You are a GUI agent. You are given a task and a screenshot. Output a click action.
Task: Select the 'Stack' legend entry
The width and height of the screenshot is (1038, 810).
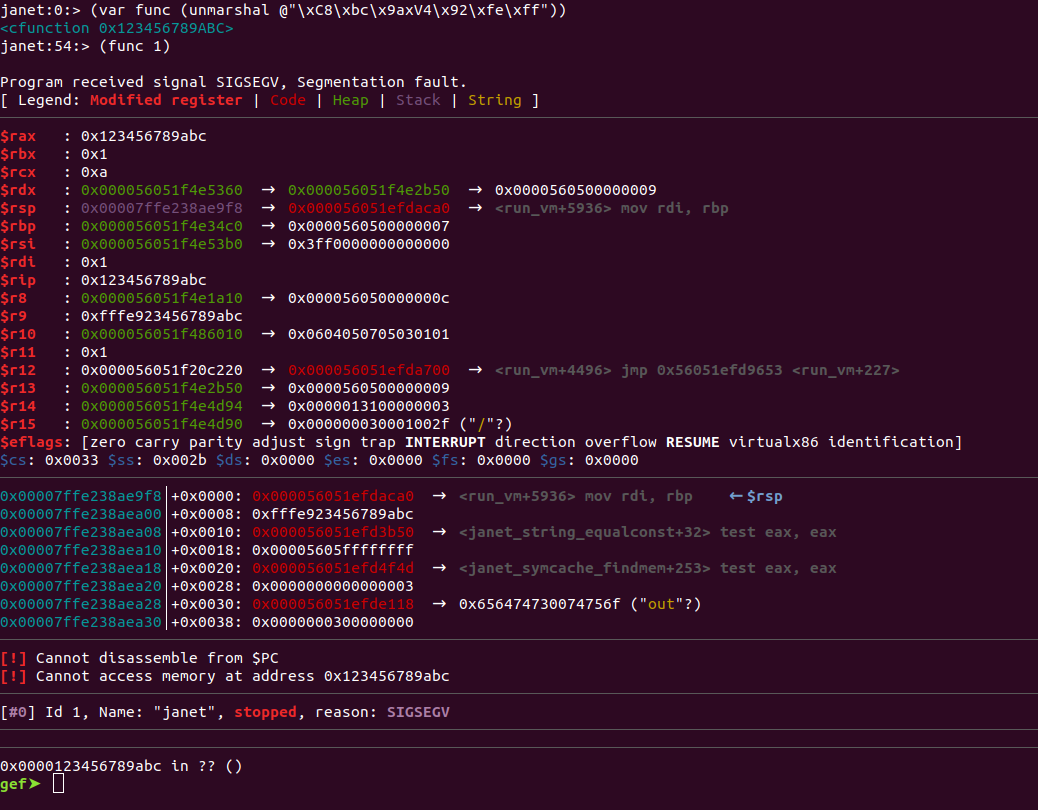pyautogui.click(x=418, y=100)
